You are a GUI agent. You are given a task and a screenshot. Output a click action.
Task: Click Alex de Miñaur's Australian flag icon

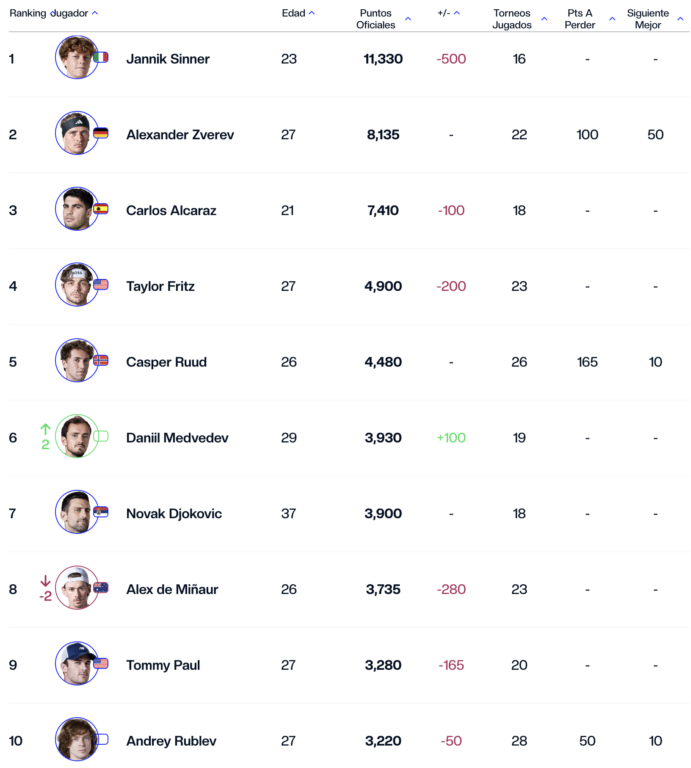(x=100, y=588)
